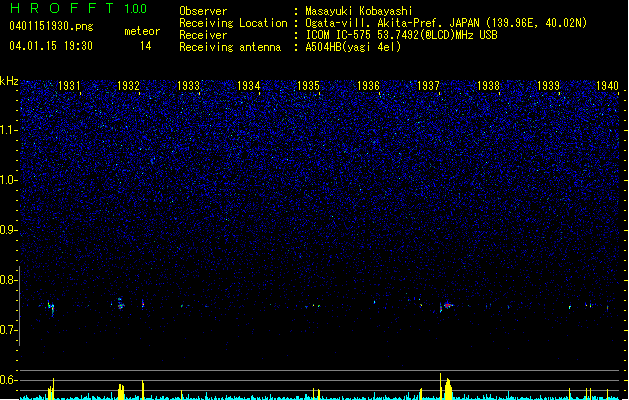Select the Ogata-vill. Akita-Pref. JAPAN location text

[446, 23]
